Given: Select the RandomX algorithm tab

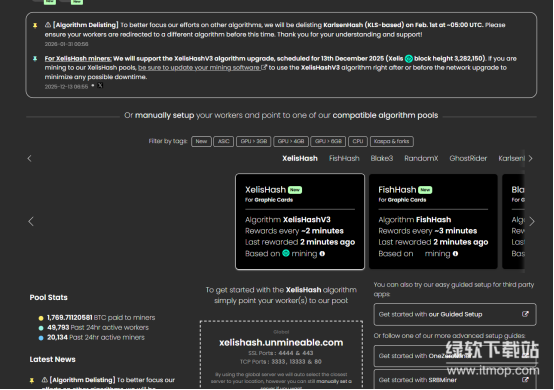Looking at the screenshot, I should coord(421,159).
